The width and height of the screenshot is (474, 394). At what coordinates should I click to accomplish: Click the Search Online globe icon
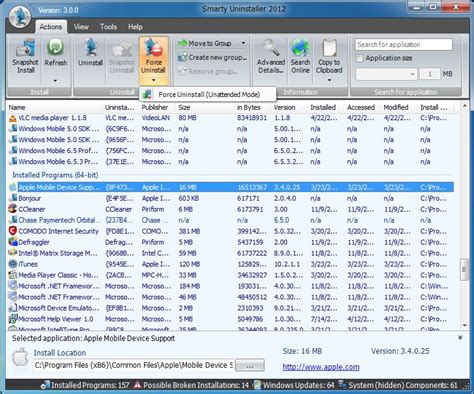(x=300, y=48)
